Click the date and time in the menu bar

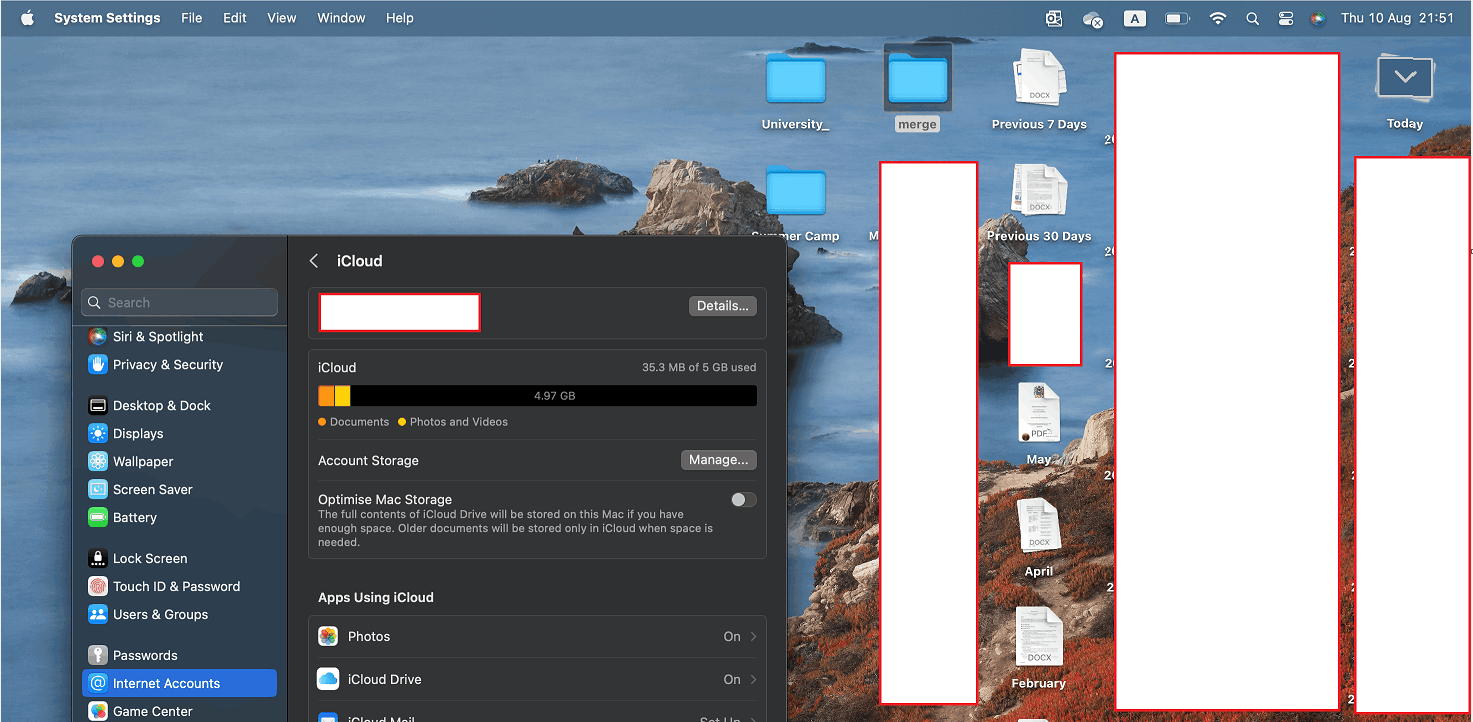click(x=1397, y=18)
